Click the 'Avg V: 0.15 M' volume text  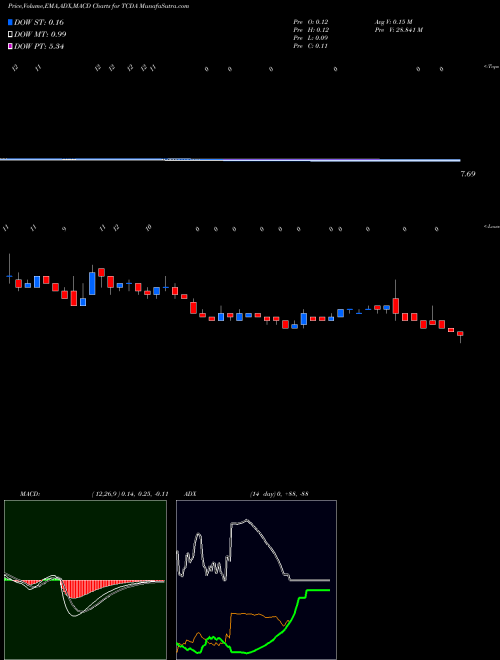pos(395,22)
